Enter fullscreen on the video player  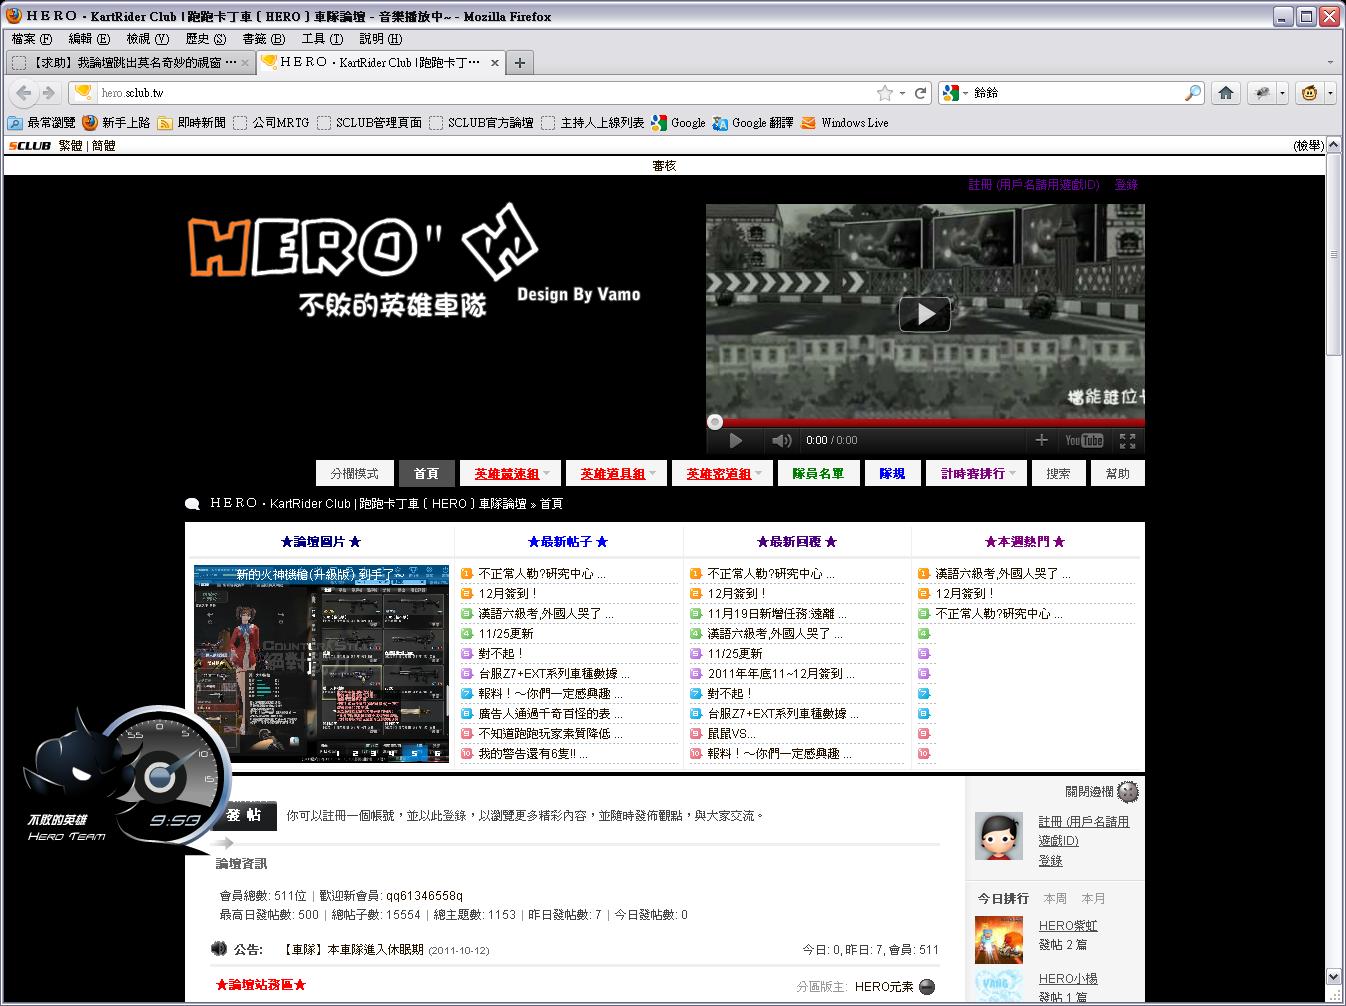tap(1127, 440)
